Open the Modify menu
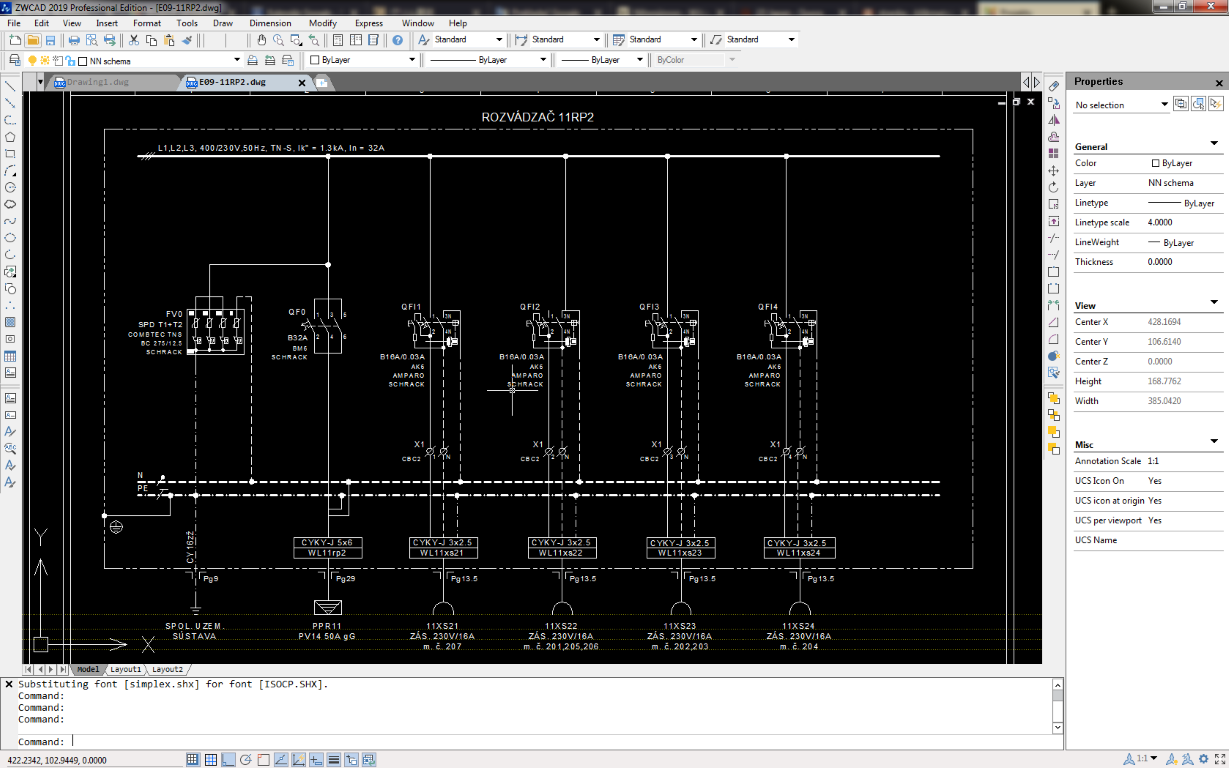Viewport: 1229px width, 768px height. point(323,23)
